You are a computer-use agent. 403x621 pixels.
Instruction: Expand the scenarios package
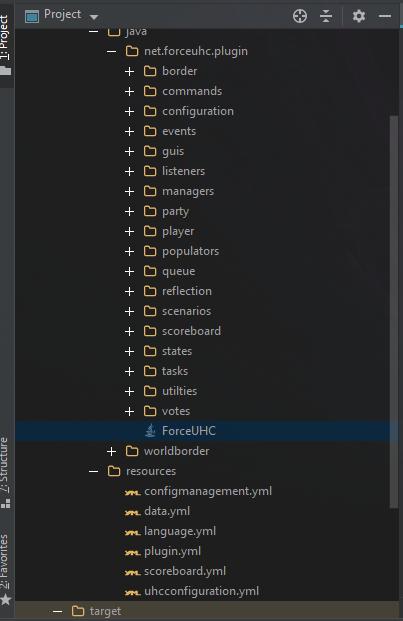click(x=129, y=312)
